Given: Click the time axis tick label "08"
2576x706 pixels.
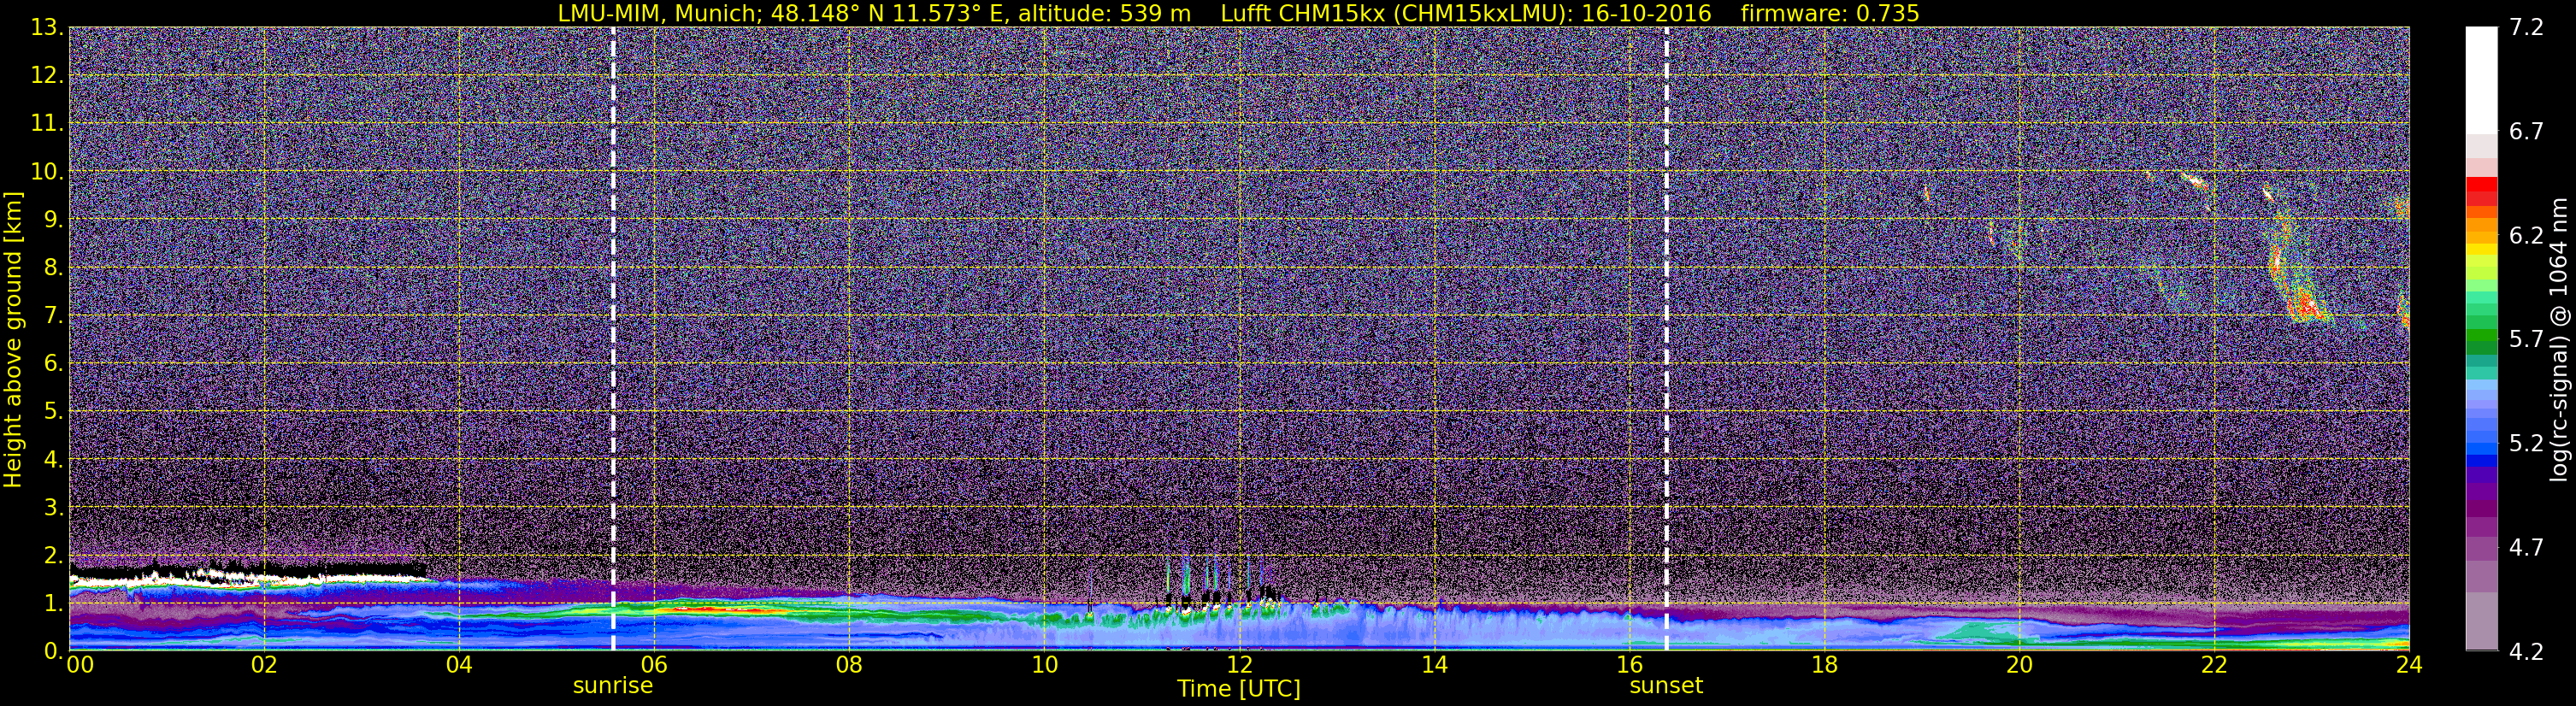Looking at the screenshot, I should 849,665.
